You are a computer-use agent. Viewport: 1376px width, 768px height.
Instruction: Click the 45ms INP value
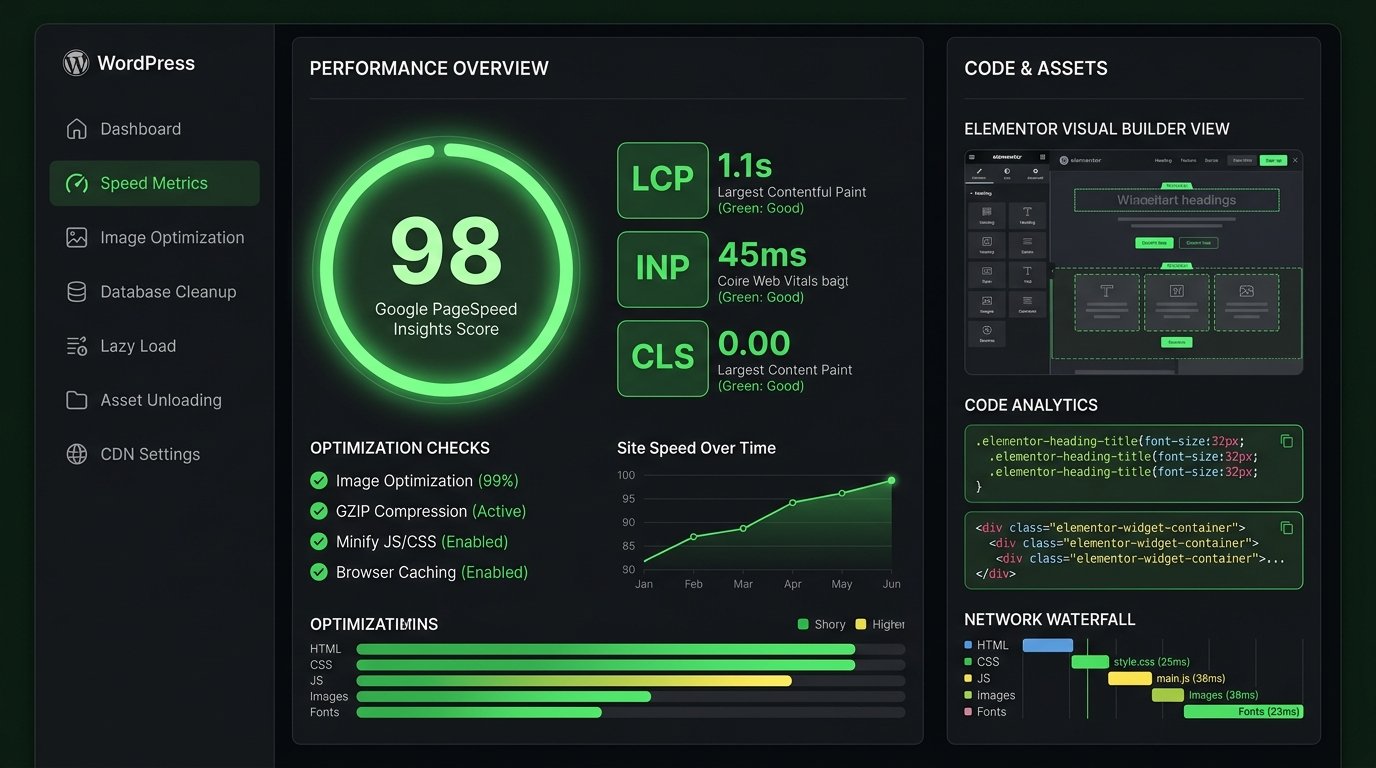click(x=762, y=254)
